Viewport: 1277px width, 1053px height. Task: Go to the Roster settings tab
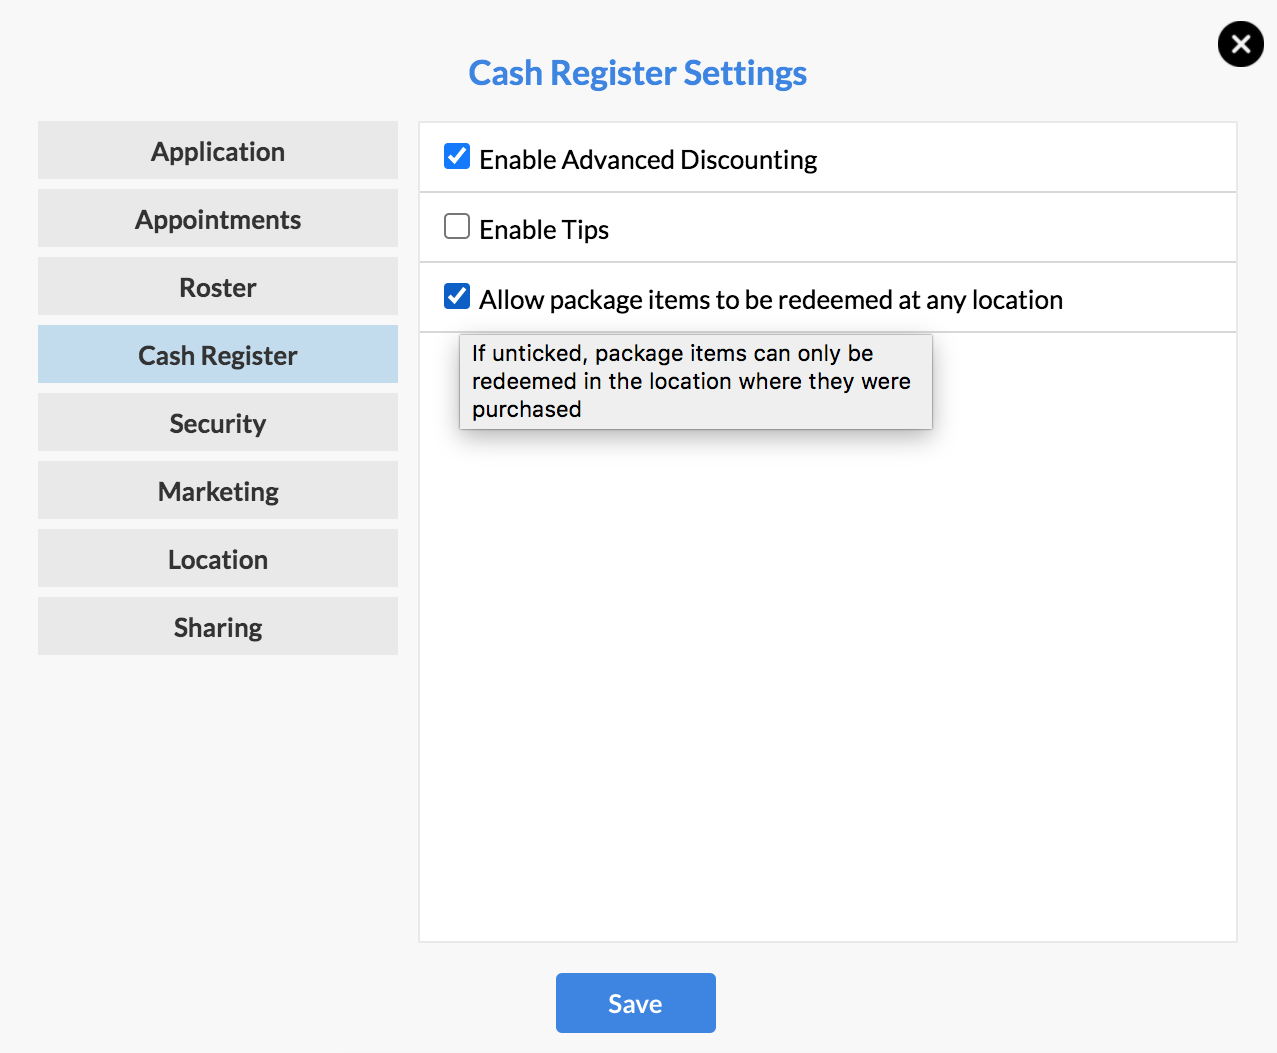(x=218, y=287)
